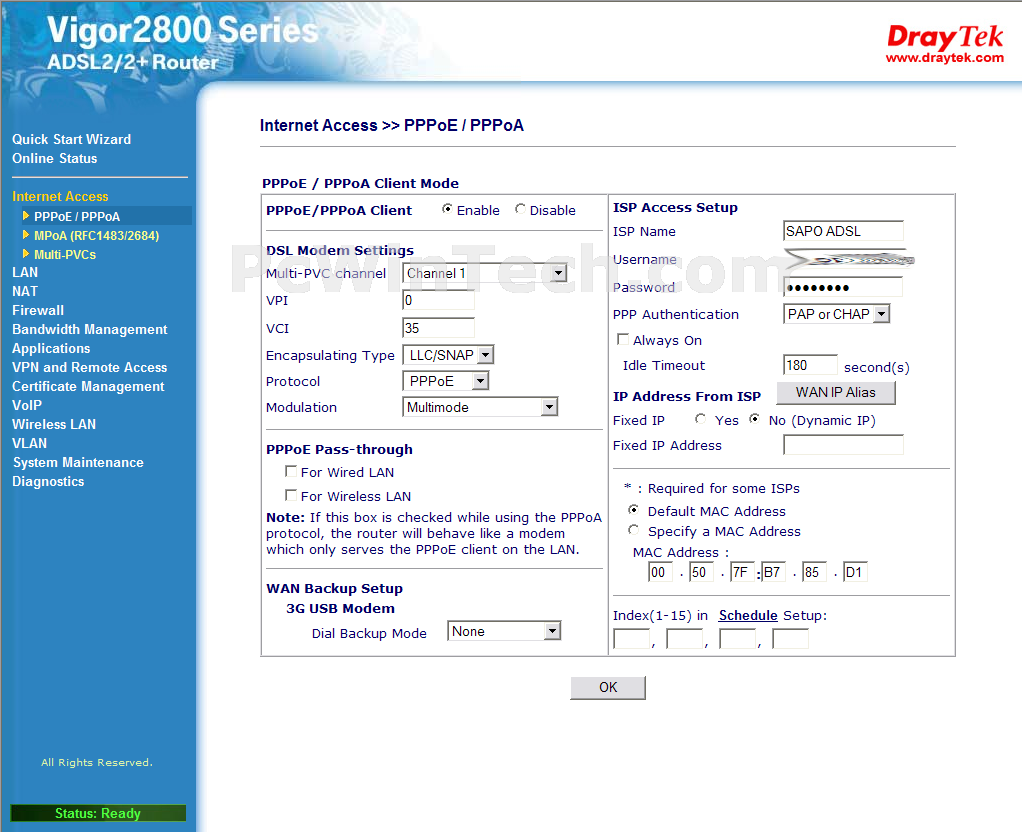
Task: Click first Schedule index field
Action: click(631, 638)
